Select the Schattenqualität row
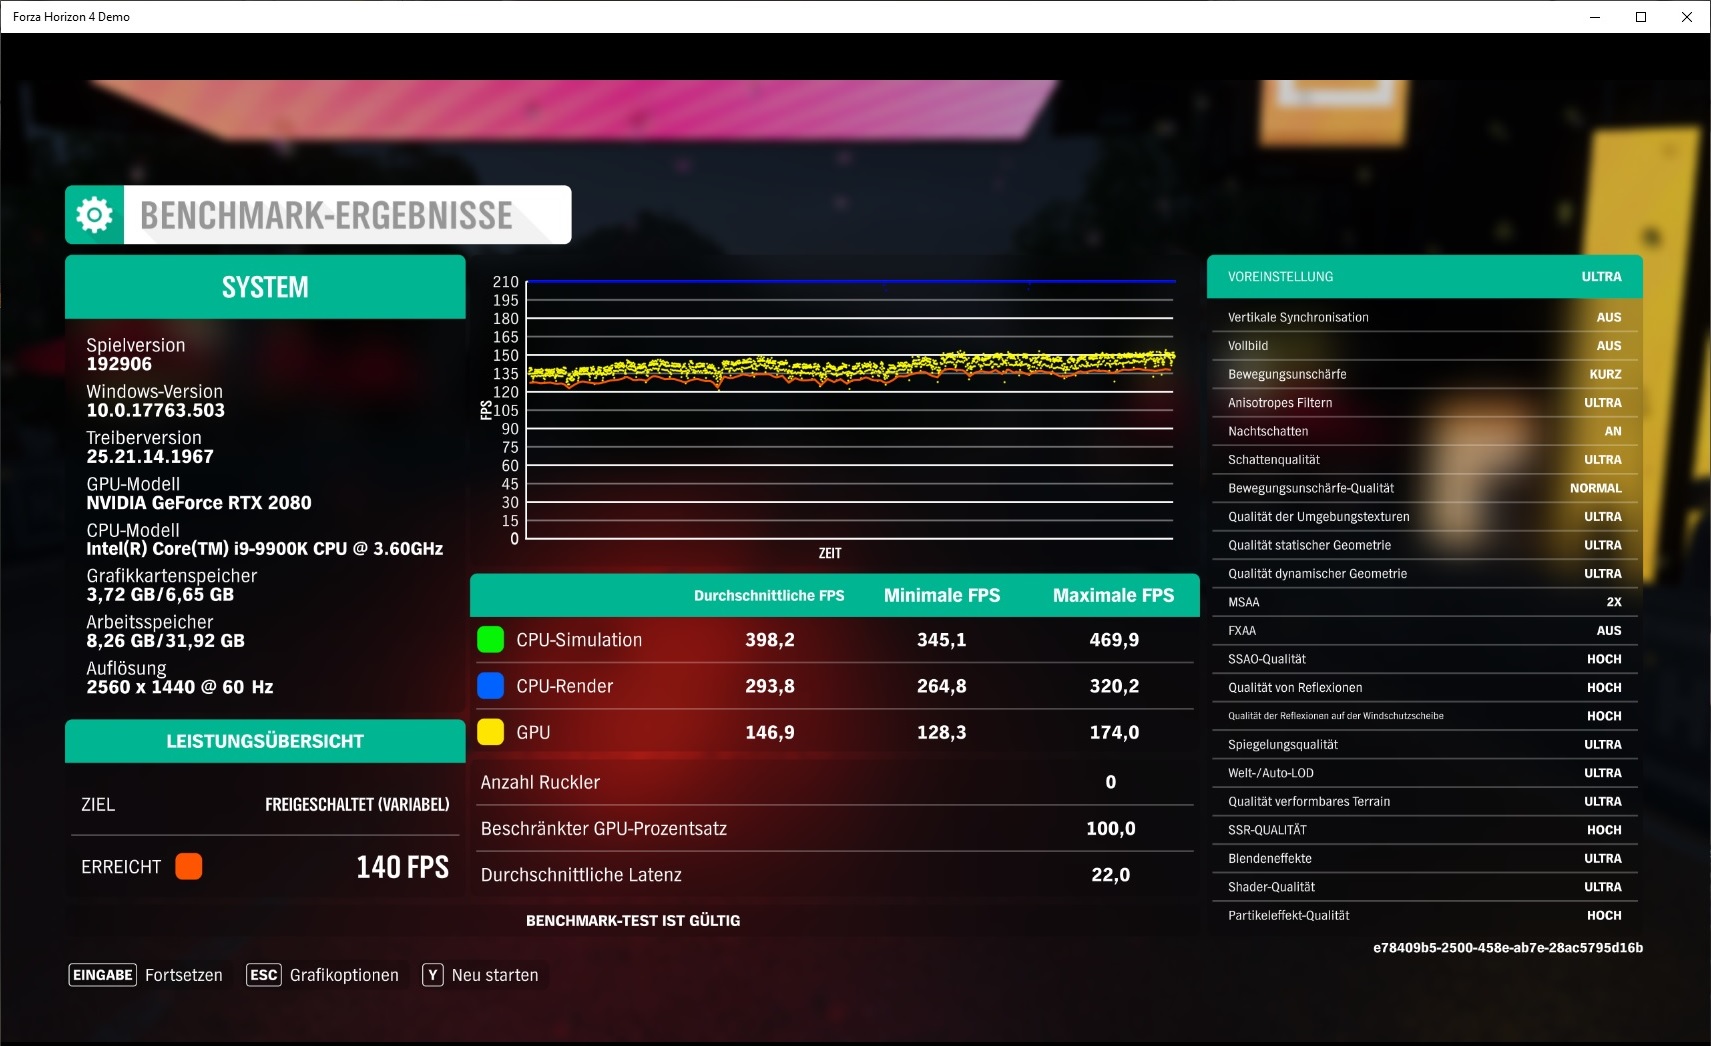This screenshot has height=1046, width=1711. point(1424,460)
